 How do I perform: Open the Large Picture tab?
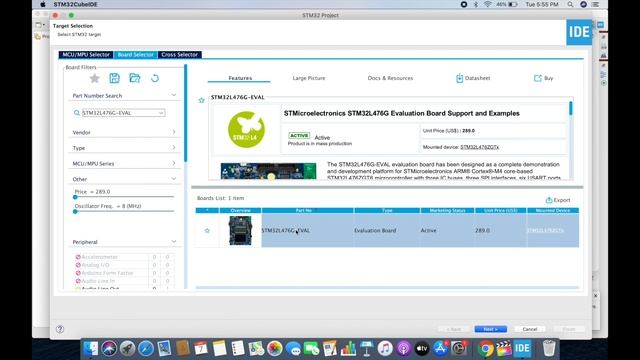click(x=309, y=78)
